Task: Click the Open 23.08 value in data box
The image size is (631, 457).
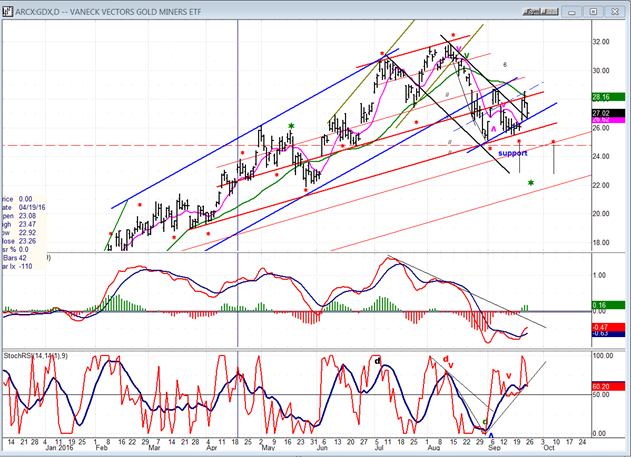Action: coord(27,216)
